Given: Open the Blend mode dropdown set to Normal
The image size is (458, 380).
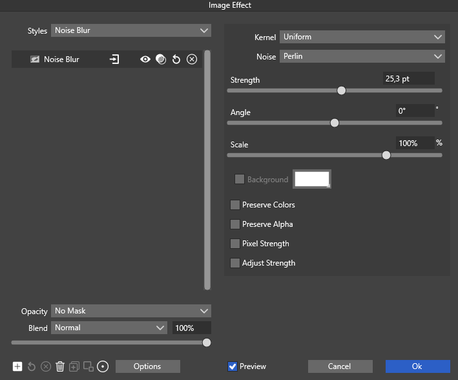Looking at the screenshot, I should [x=109, y=328].
